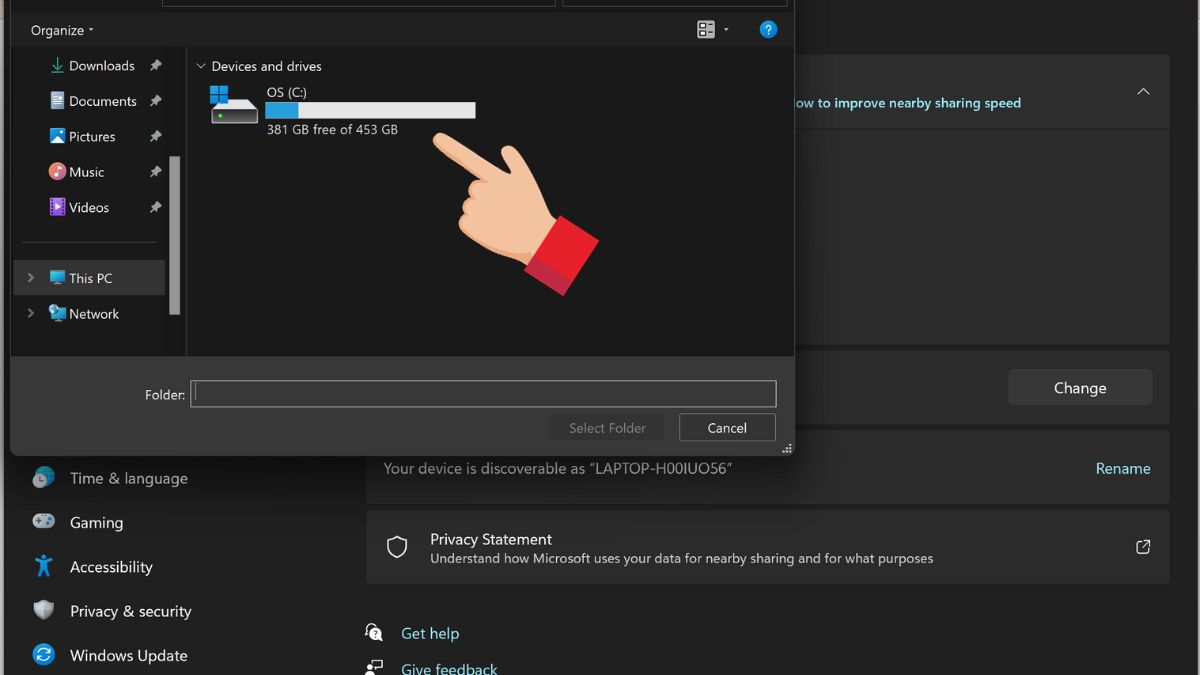Expand the Network tree node
The width and height of the screenshot is (1200, 675).
coord(30,313)
